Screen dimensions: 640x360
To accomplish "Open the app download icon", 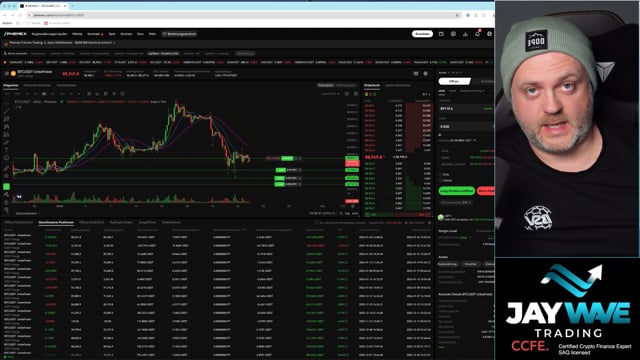I will [465, 34].
